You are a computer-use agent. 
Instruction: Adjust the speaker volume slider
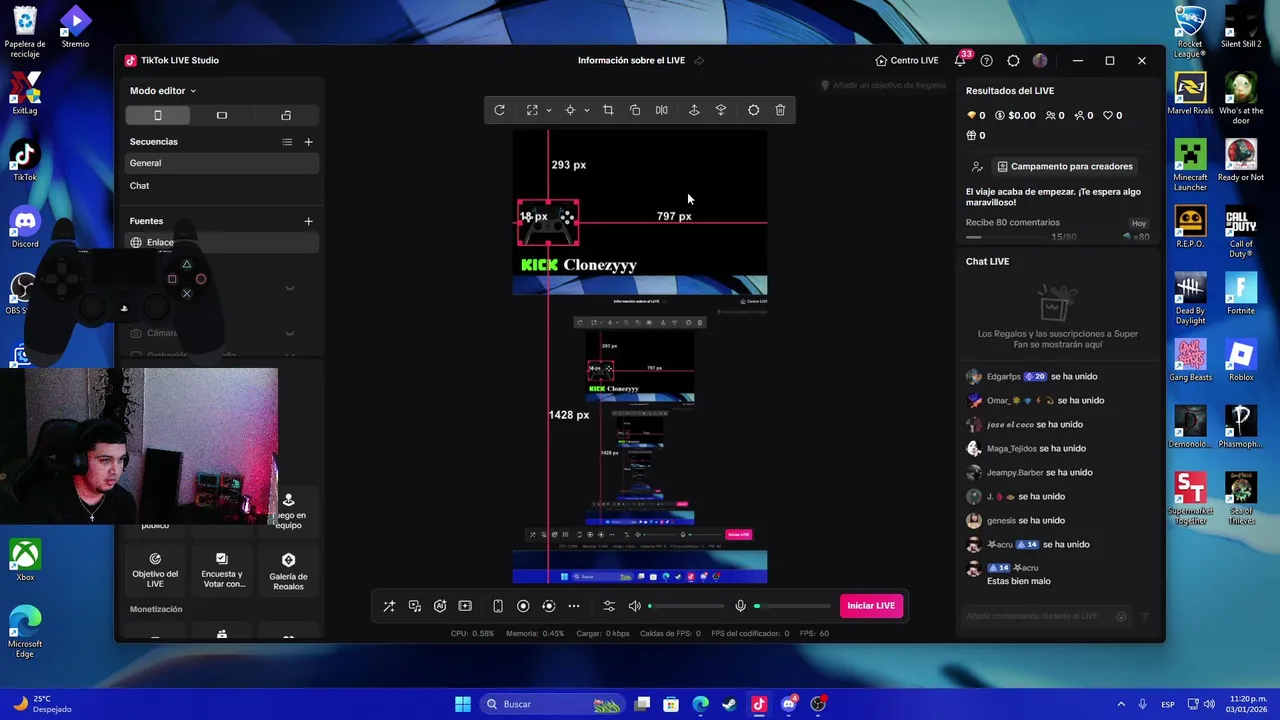pyautogui.click(x=687, y=606)
